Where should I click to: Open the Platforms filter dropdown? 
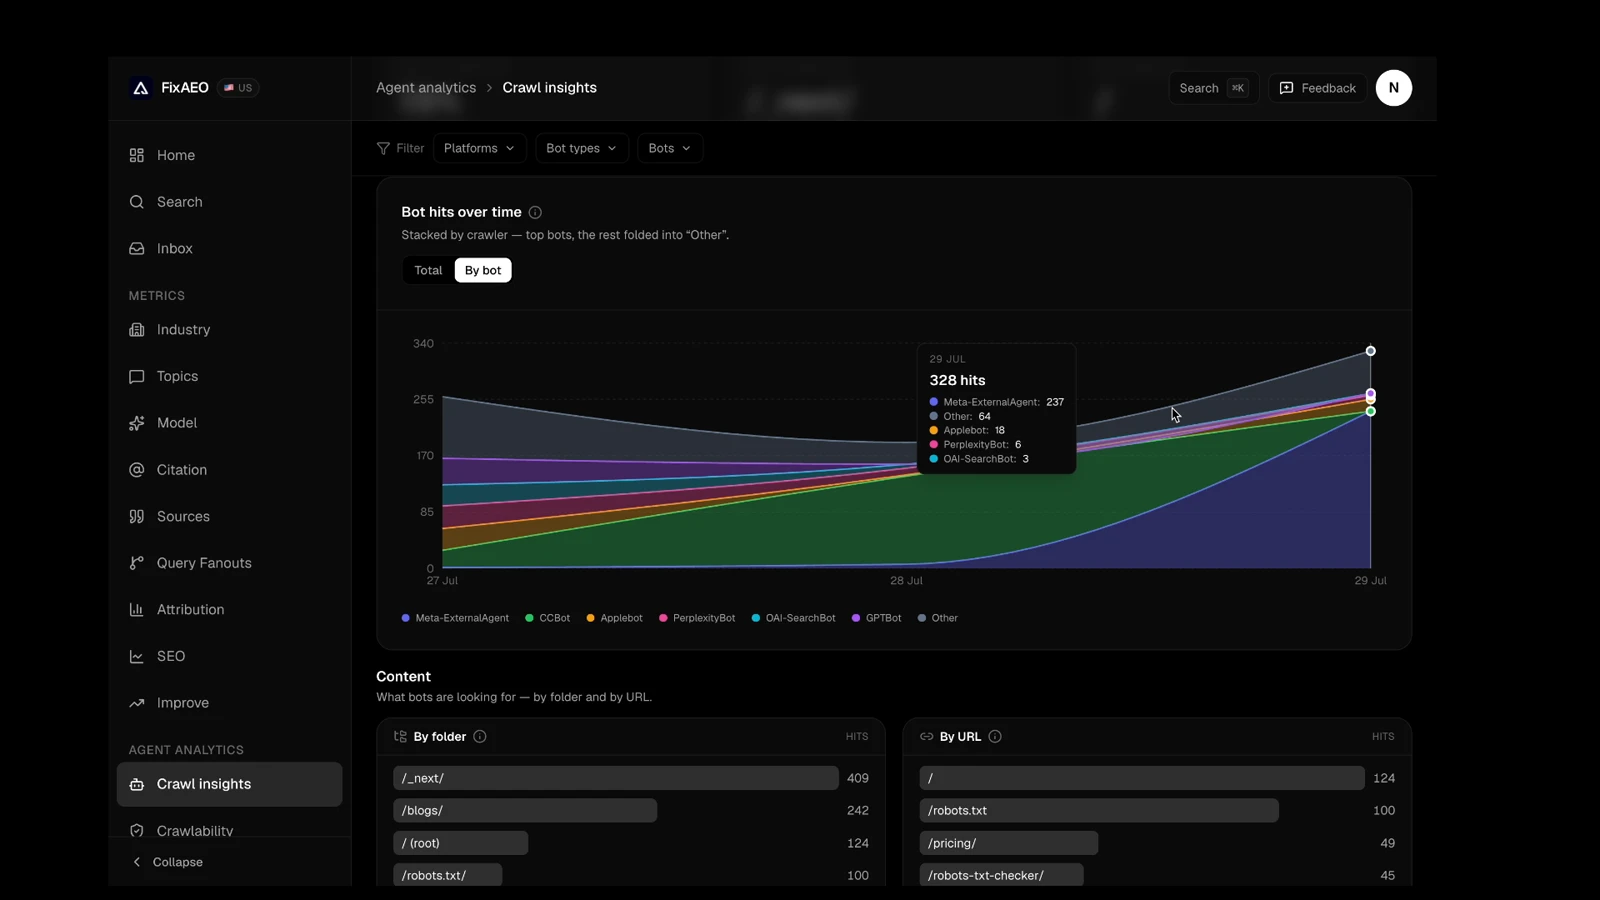(479, 148)
